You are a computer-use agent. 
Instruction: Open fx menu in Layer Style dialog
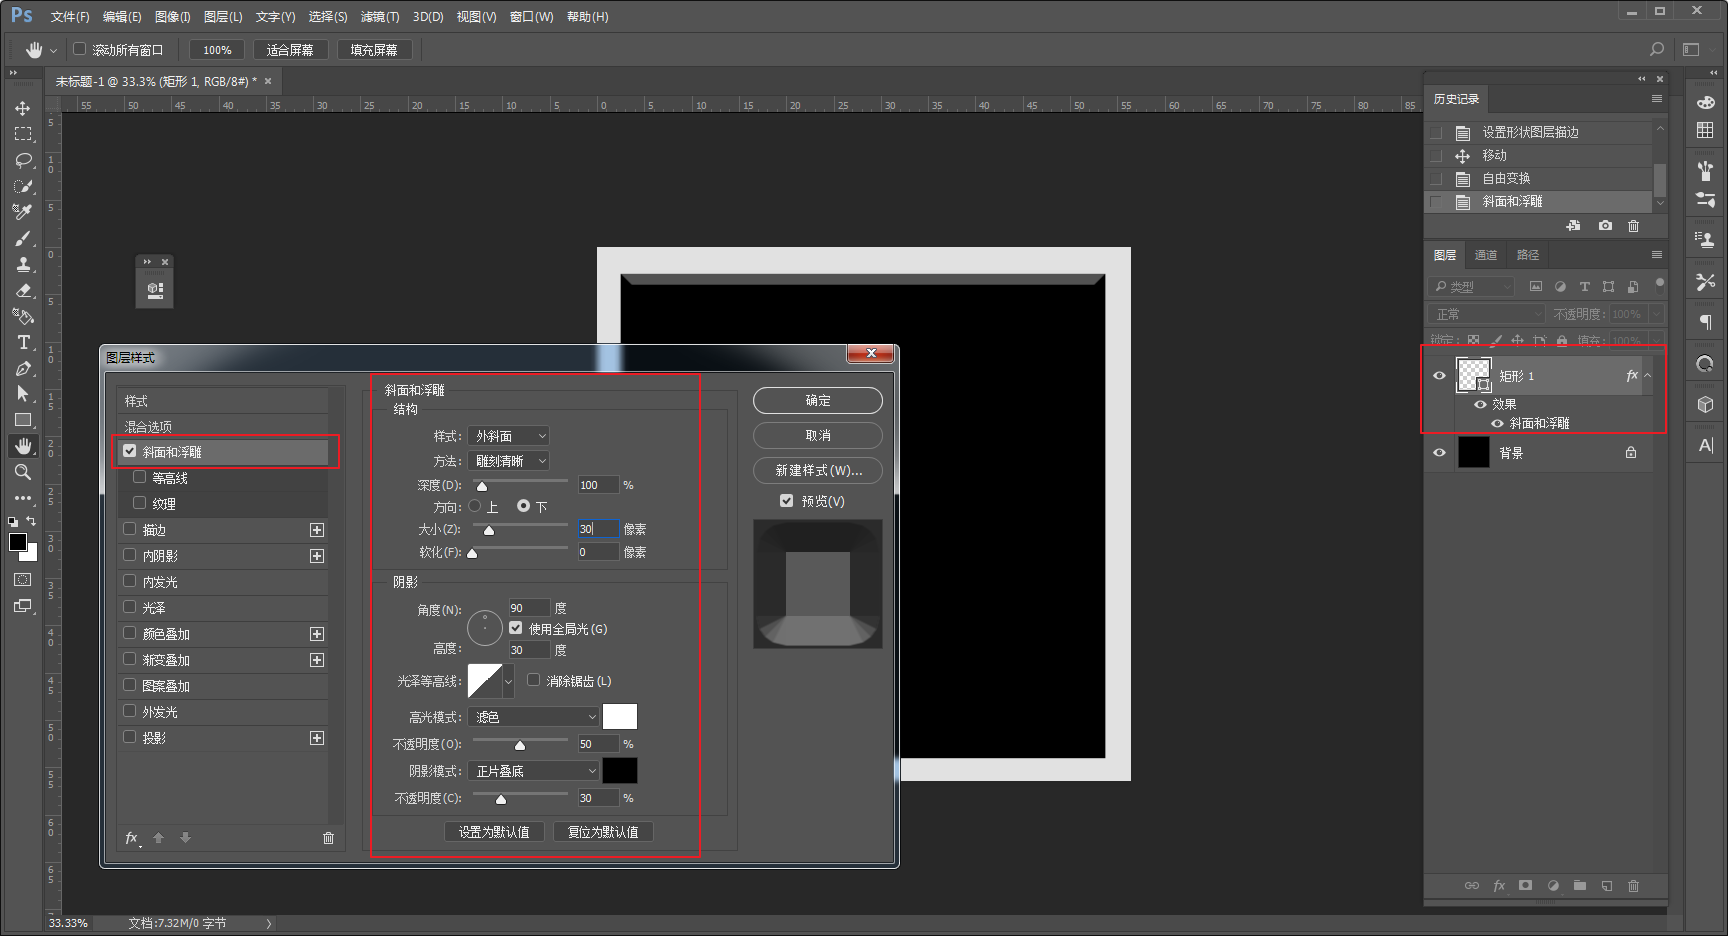132,838
